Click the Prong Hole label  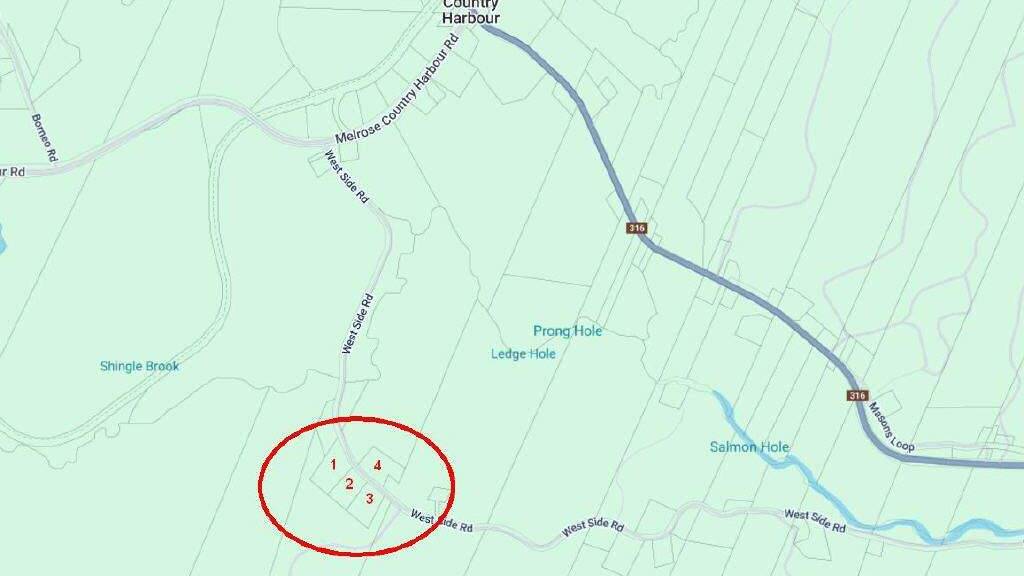pyautogui.click(x=568, y=331)
